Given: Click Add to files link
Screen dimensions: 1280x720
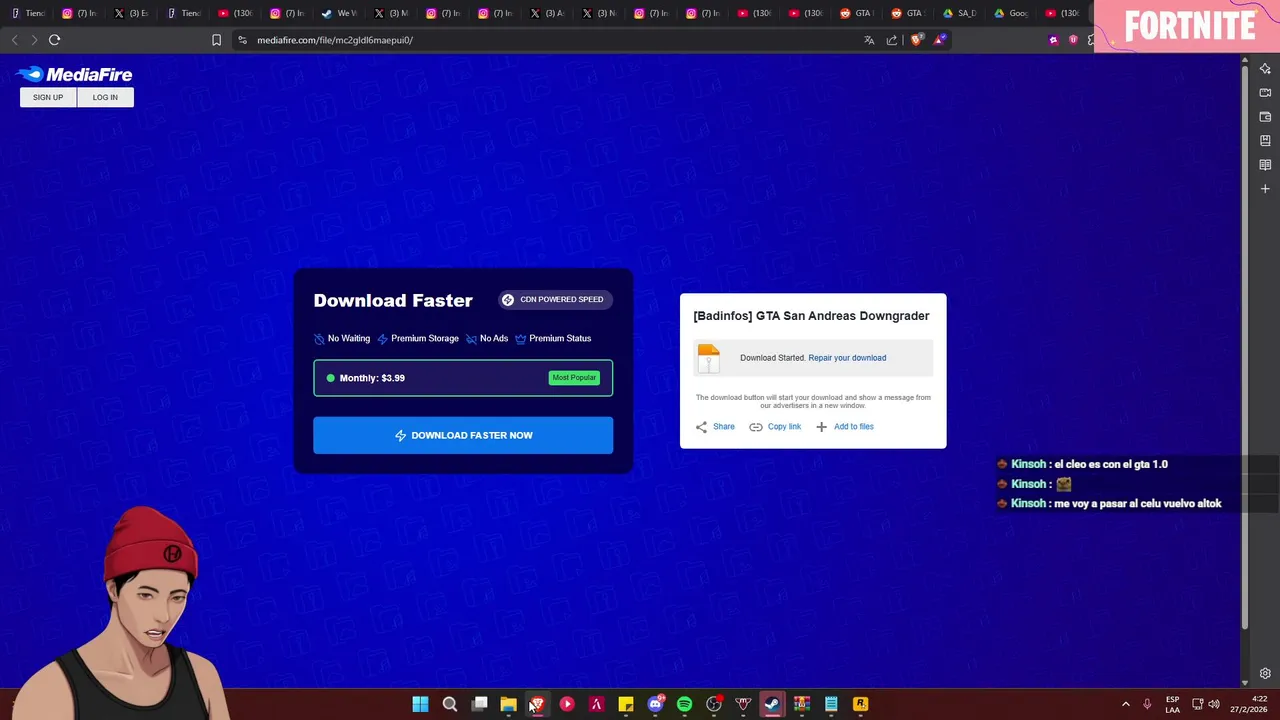Looking at the screenshot, I should (845, 427).
